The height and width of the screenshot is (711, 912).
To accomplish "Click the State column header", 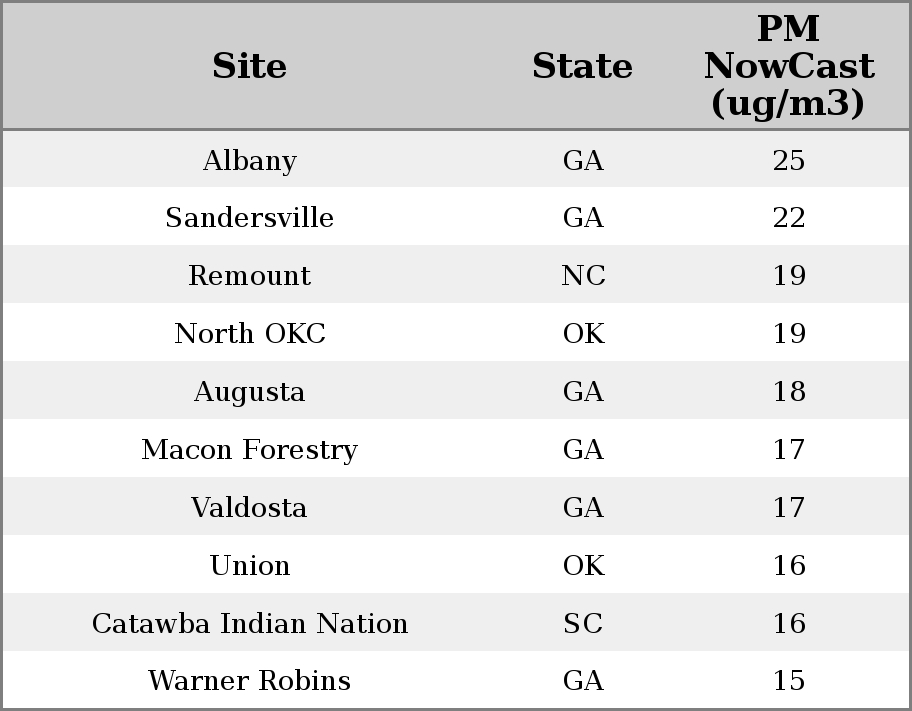I will (x=582, y=66).
